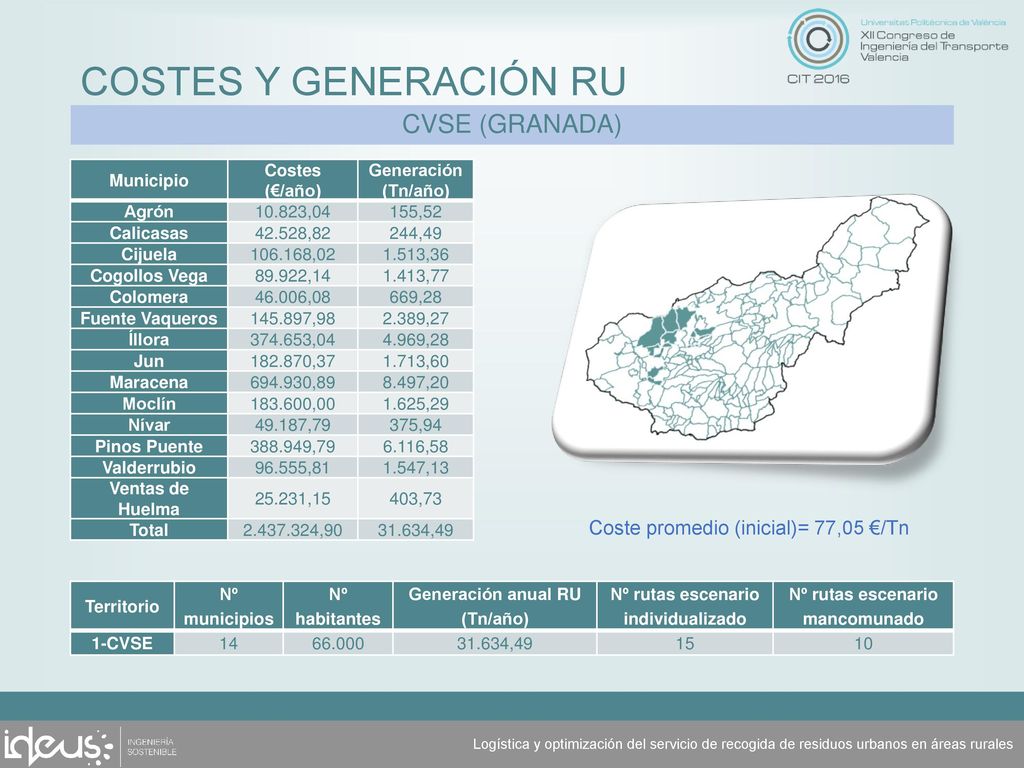This screenshot has width=1024, height=768.
Task: Select the Municipio column header
Action: tap(149, 180)
